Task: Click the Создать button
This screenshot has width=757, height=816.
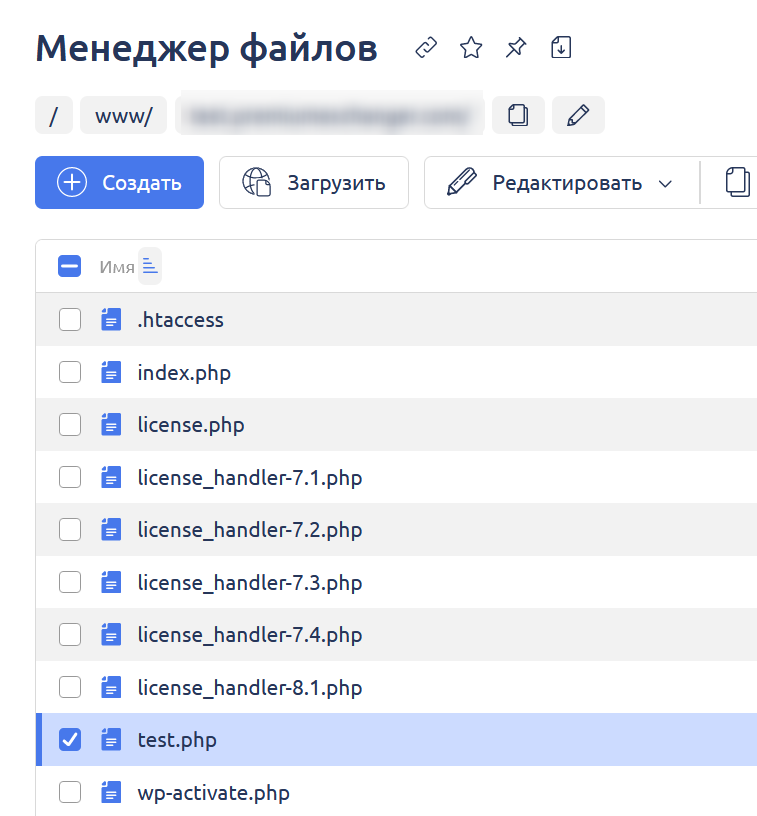Action: point(119,183)
